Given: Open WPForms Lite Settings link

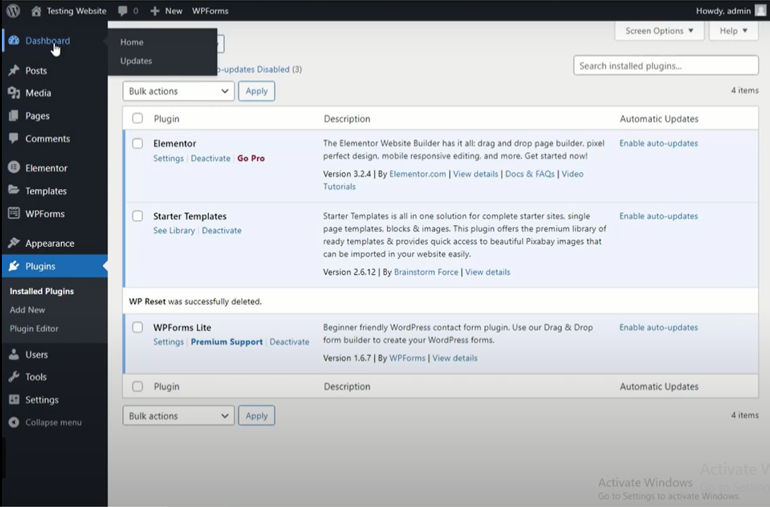Looking at the screenshot, I should pyautogui.click(x=168, y=342).
